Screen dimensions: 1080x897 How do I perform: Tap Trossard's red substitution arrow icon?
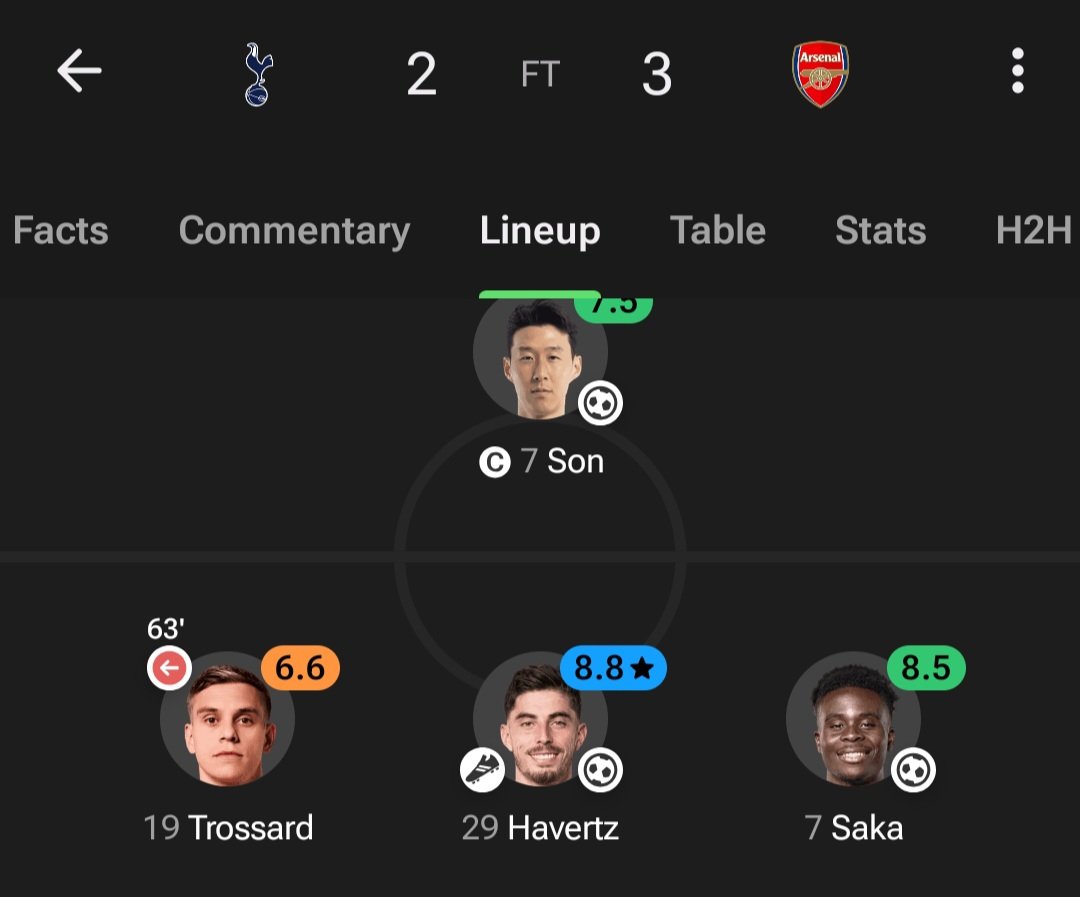[x=169, y=668]
